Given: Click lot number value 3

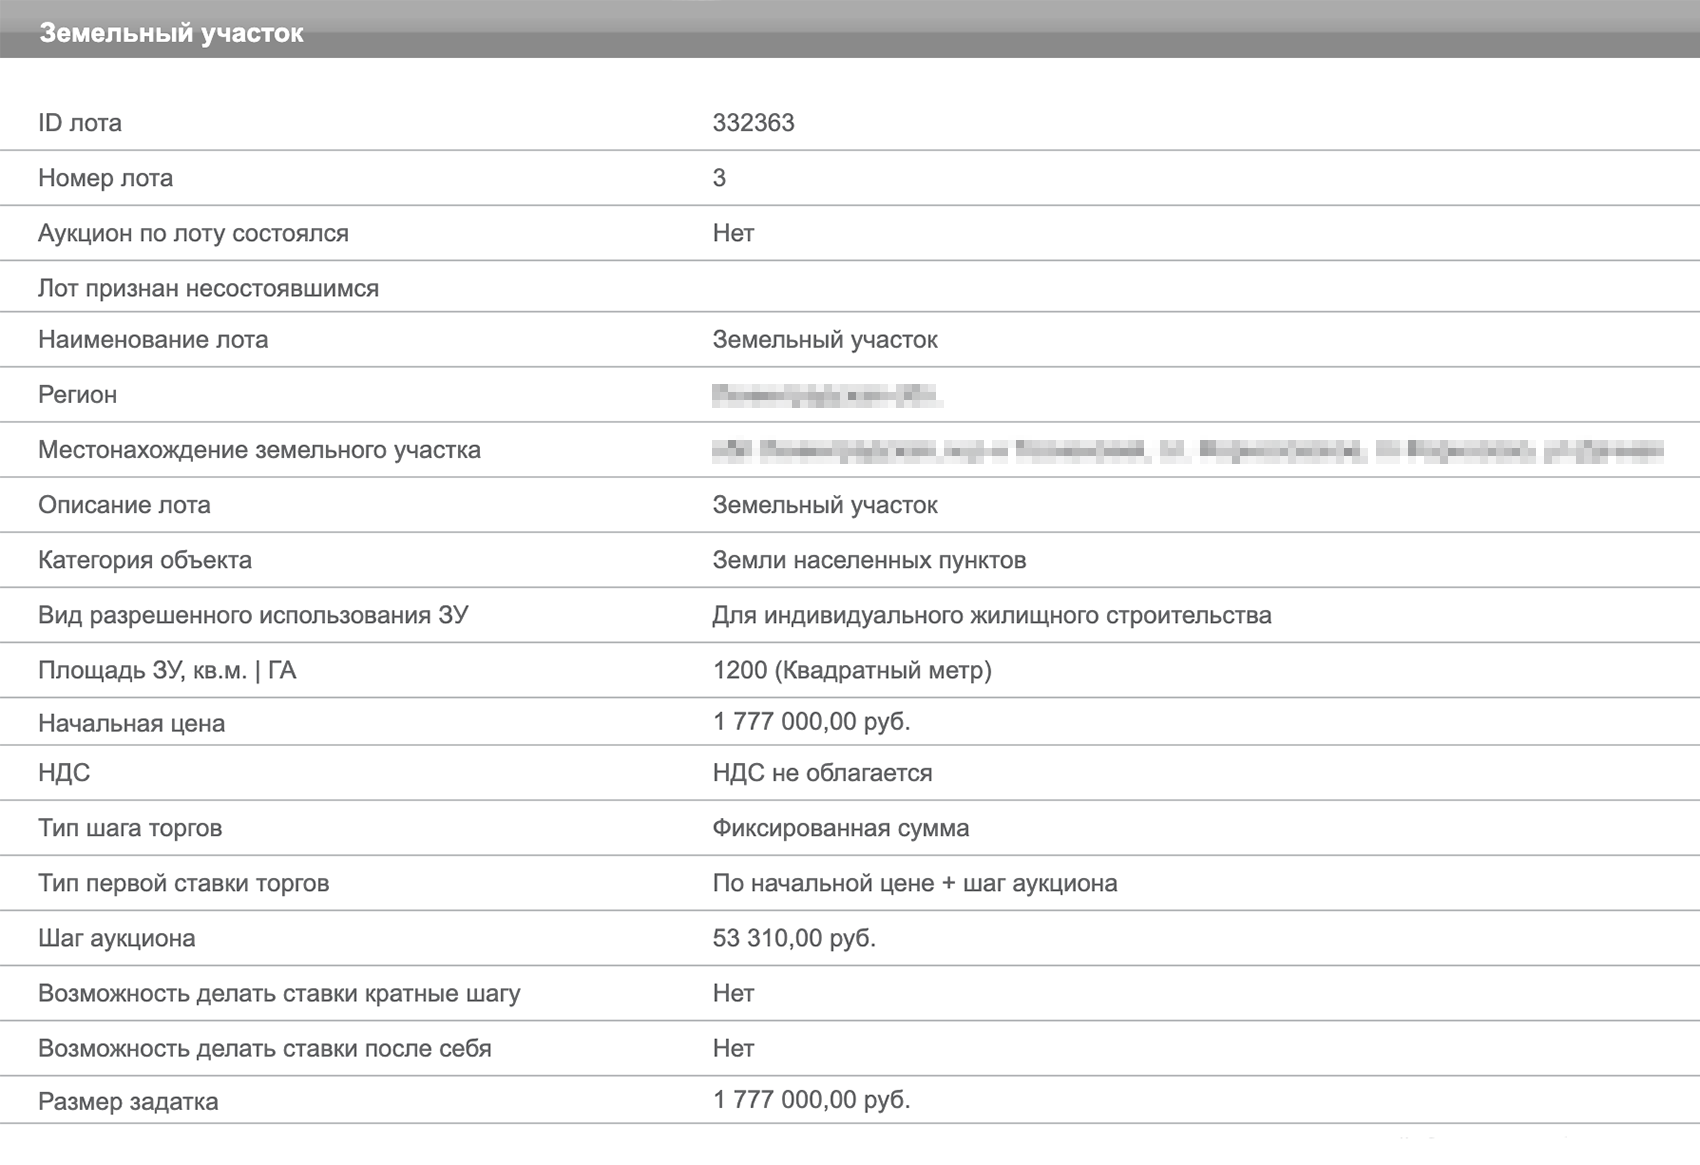Looking at the screenshot, I should [x=719, y=178].
